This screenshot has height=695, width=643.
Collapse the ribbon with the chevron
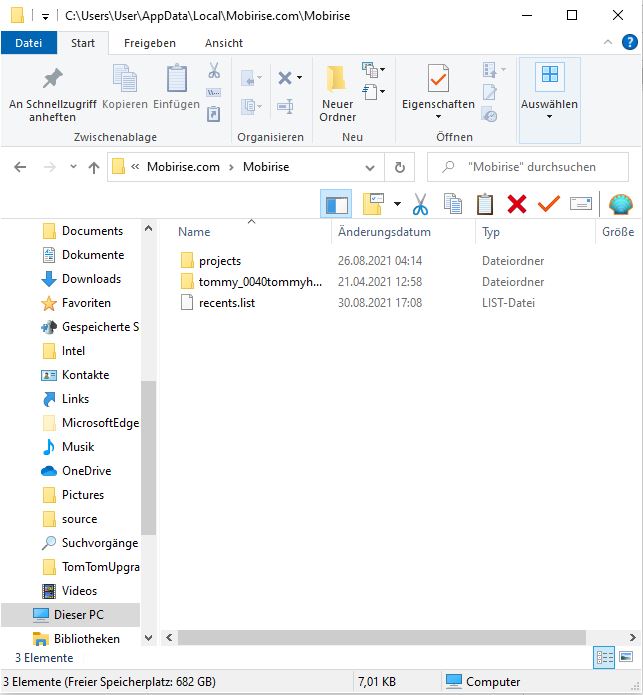[x=608, y=43]
